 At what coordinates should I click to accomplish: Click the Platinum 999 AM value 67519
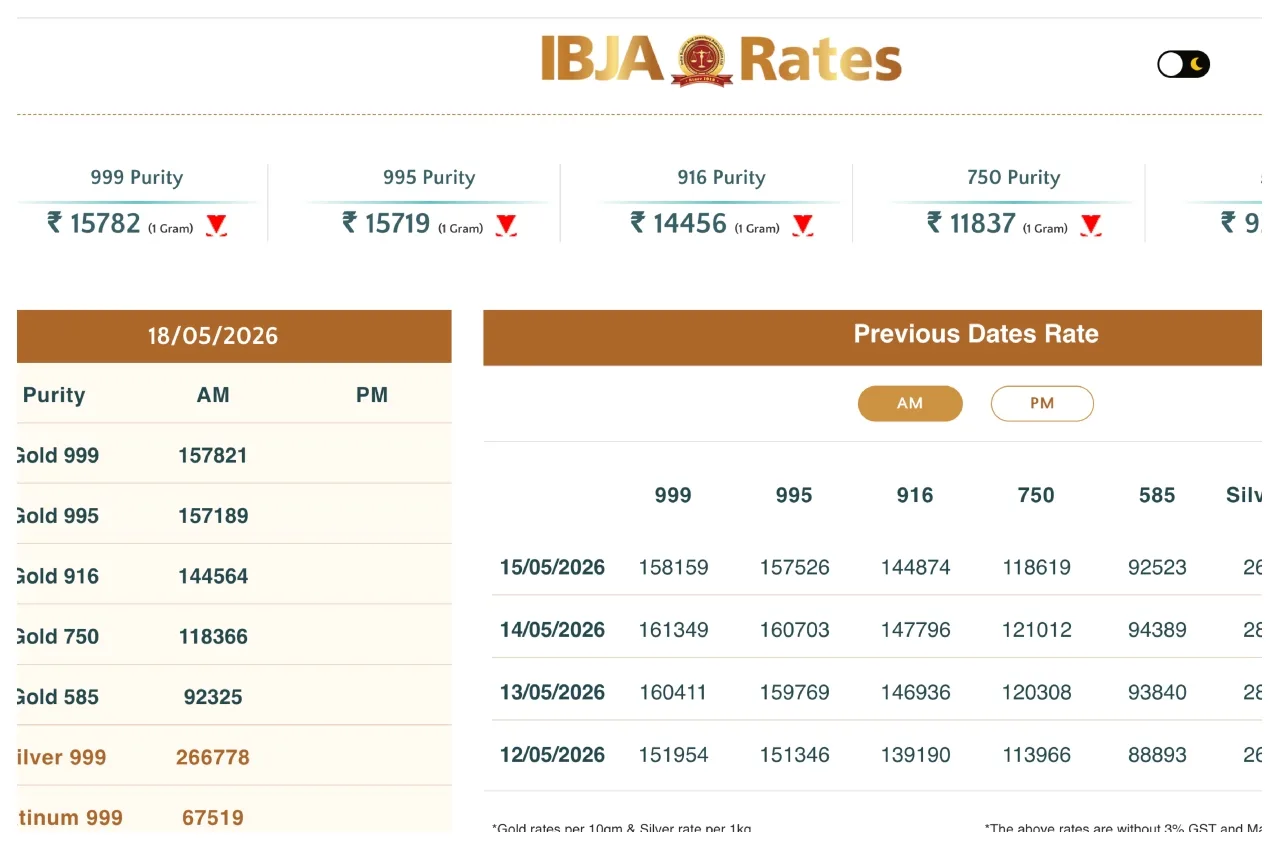coord(213,818)
